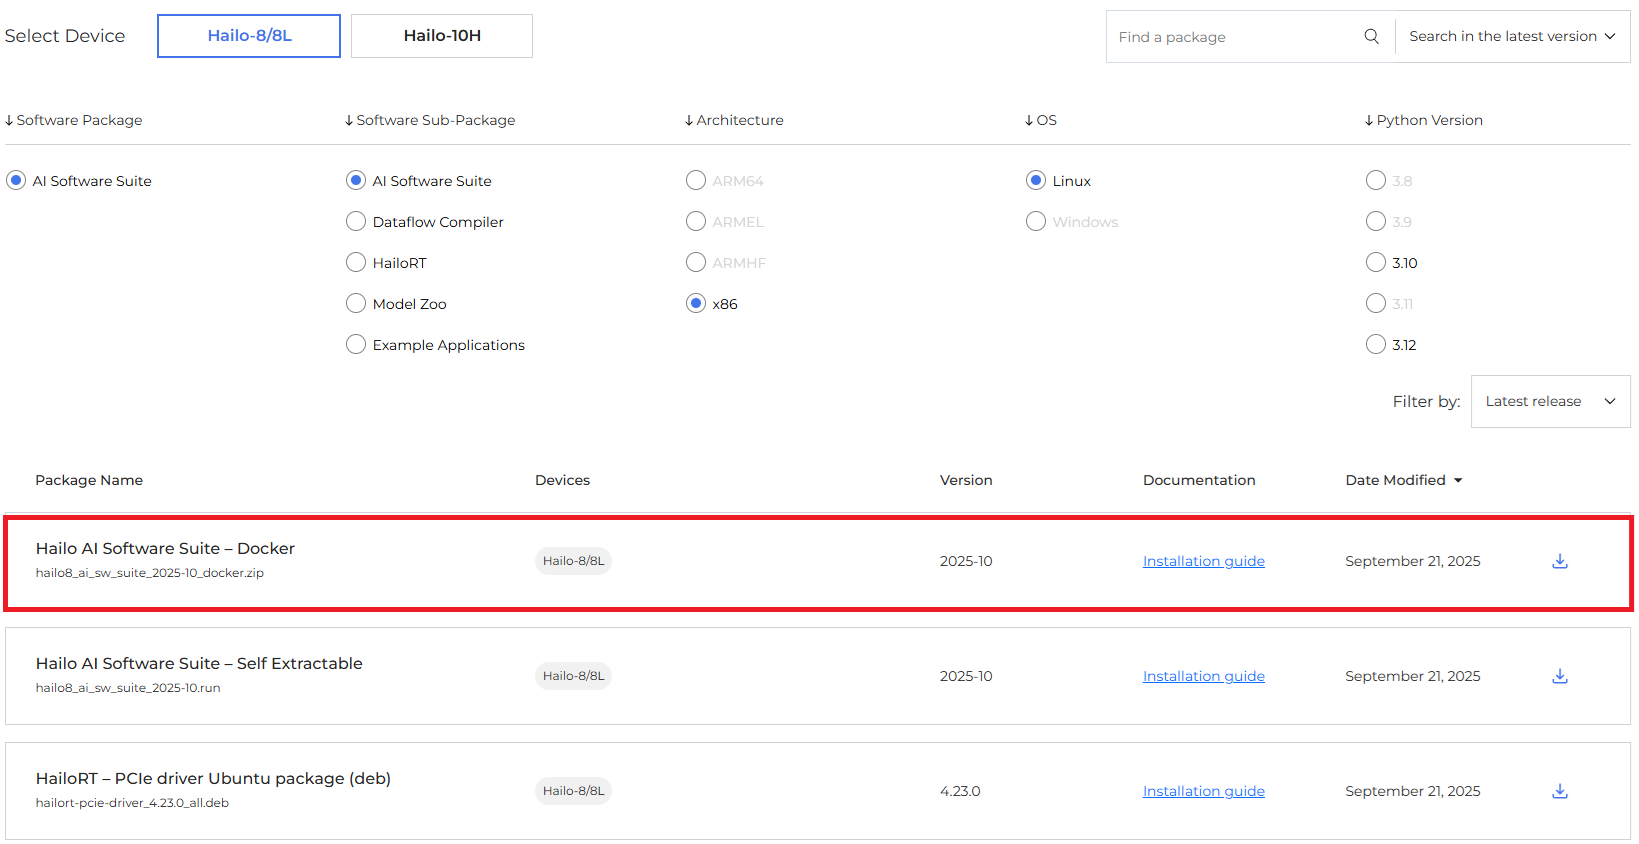Viewport: 1639px width, 844px height.
Task: Select the Dataflow Compiler radio button
Action: [356, 222]
